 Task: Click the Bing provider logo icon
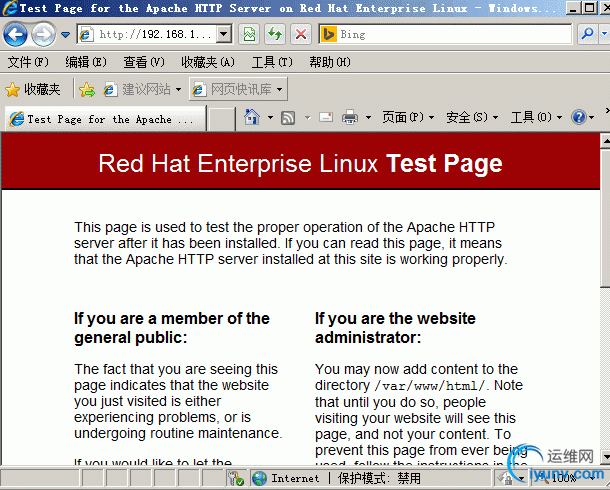(328, 35)
